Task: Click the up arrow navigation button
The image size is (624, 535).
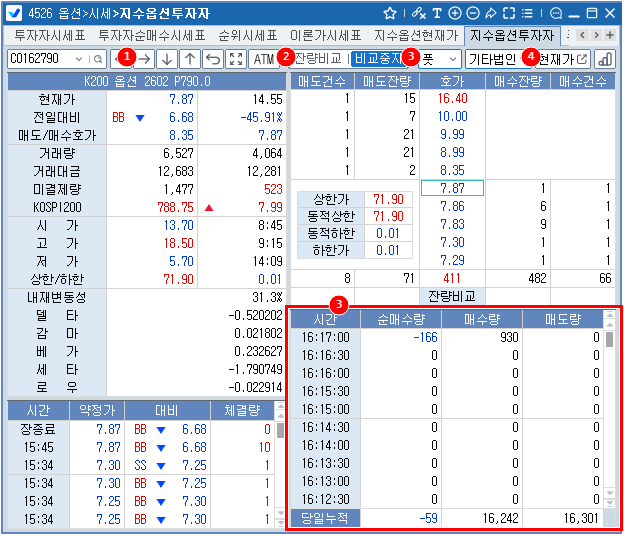Action: tap(190, 59)
